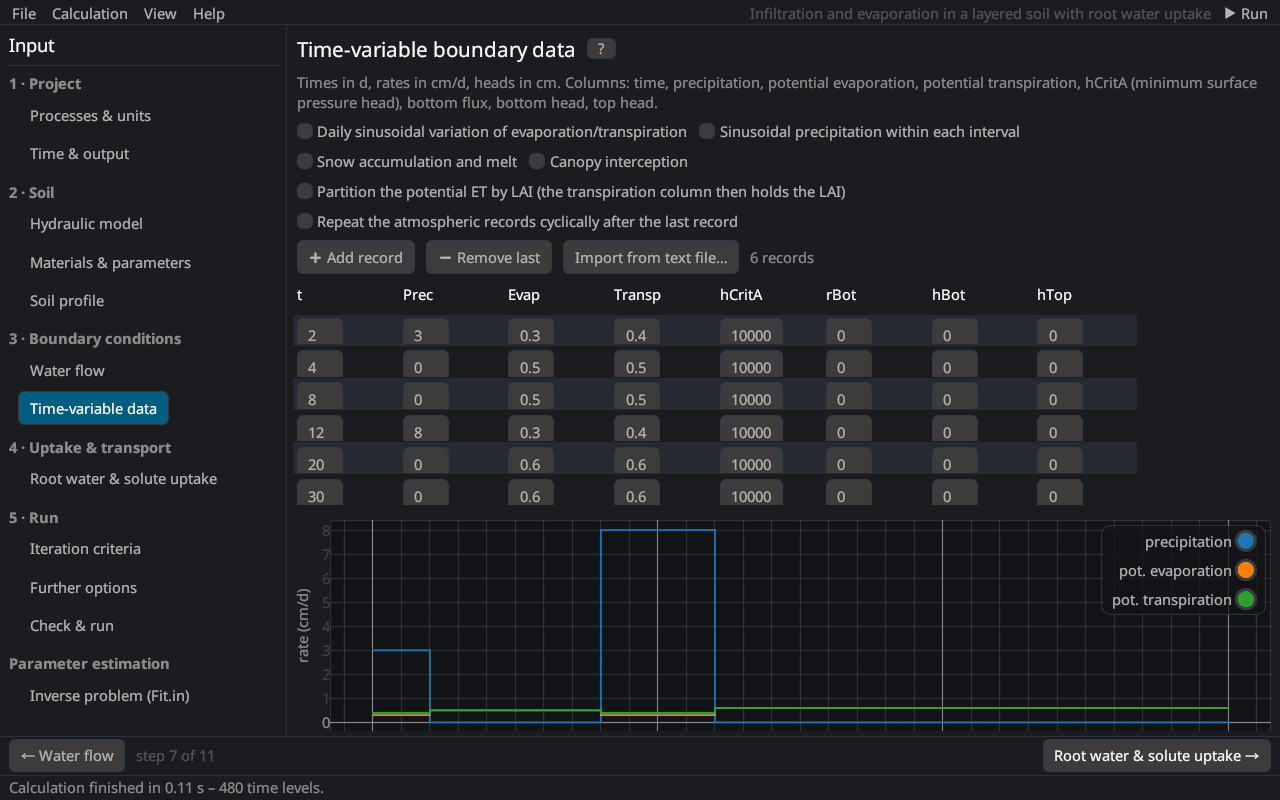The image size is (1280, 800).
Task: Open Water flow in sidebar
Action: (67, 371)
